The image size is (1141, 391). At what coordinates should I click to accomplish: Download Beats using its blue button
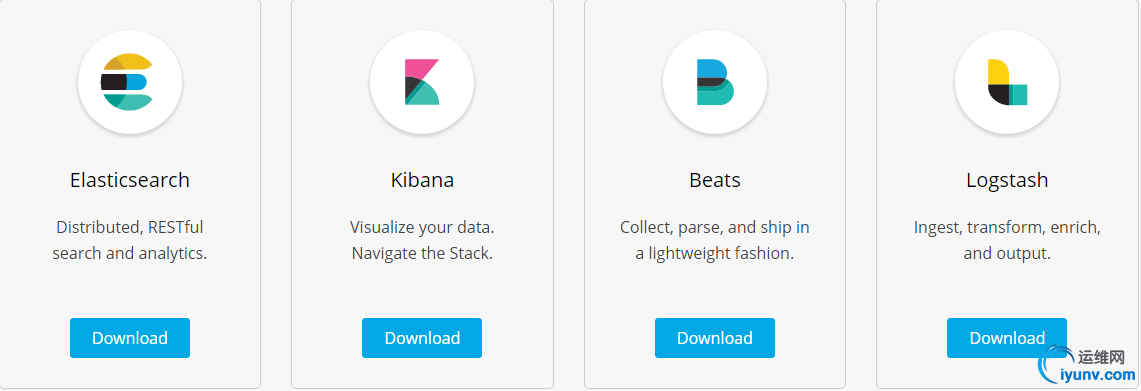(x=715, y=338)
